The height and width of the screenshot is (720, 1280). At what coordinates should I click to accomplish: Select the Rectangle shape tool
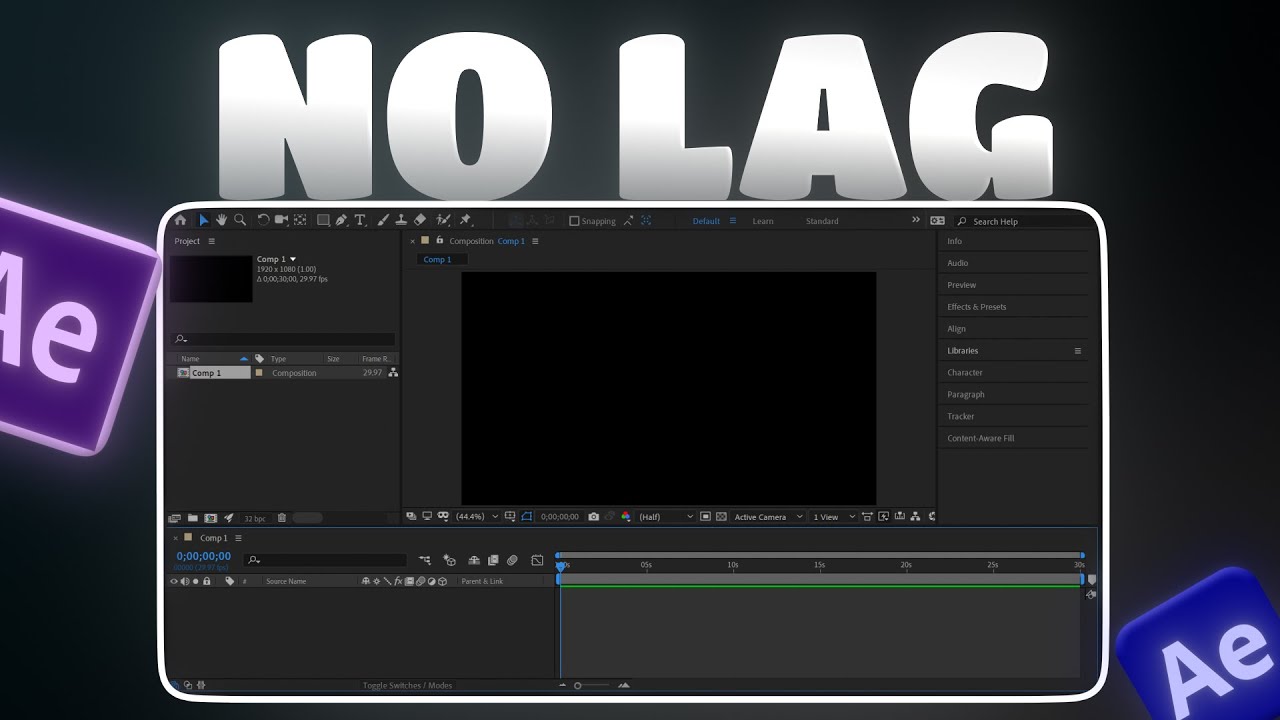coord(323,220)
